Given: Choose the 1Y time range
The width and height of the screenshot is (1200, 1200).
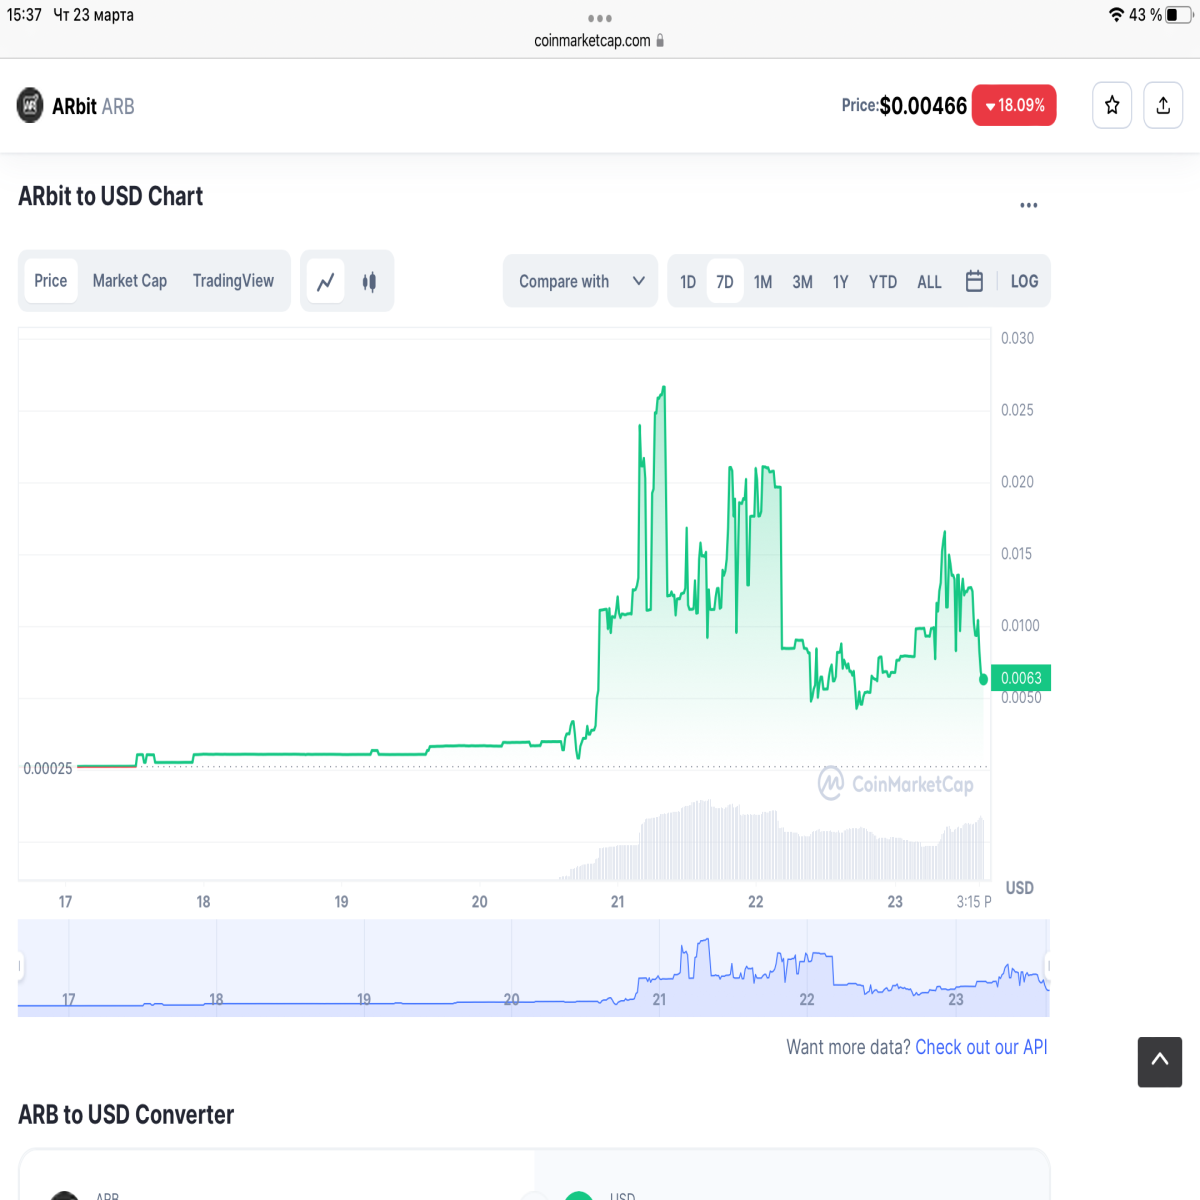Looking at the screenshot, I should 841,282.
